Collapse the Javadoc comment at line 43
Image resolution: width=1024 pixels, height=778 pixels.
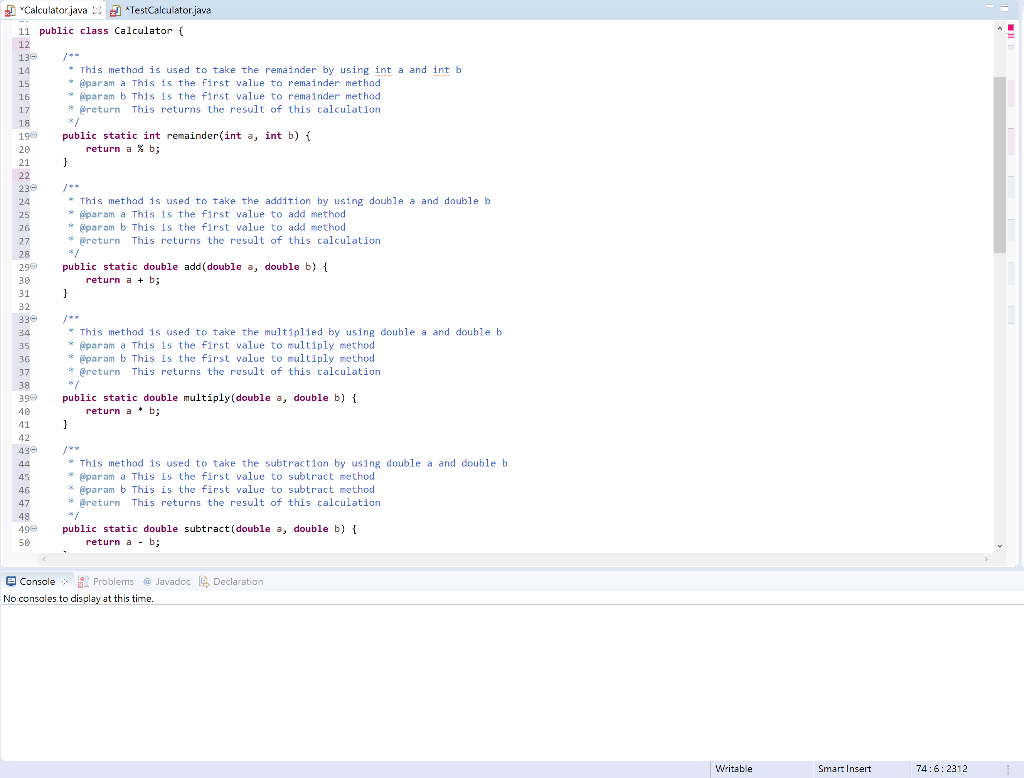[34, 449]
